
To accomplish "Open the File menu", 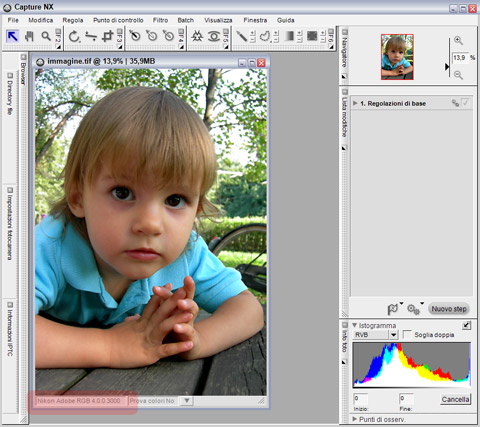I will tap(13, 20).
